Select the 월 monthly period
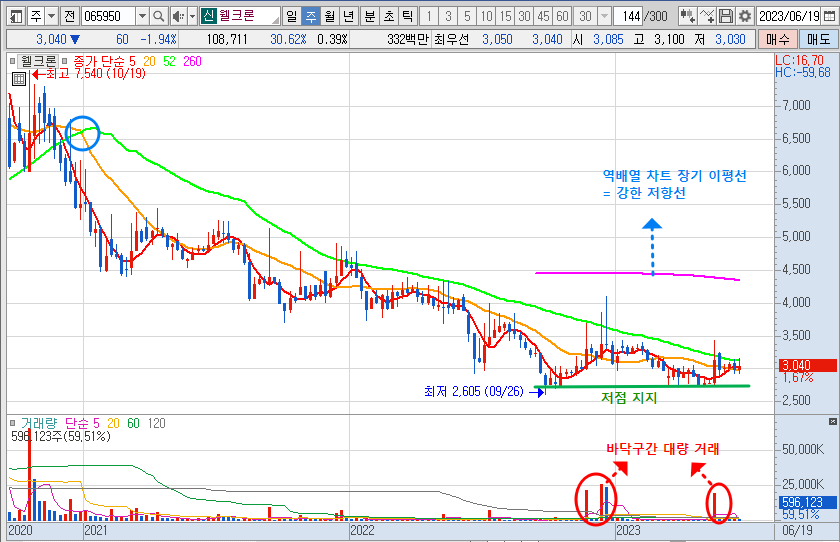The width and height of the screenshot is (840, 542). (329, 16)
